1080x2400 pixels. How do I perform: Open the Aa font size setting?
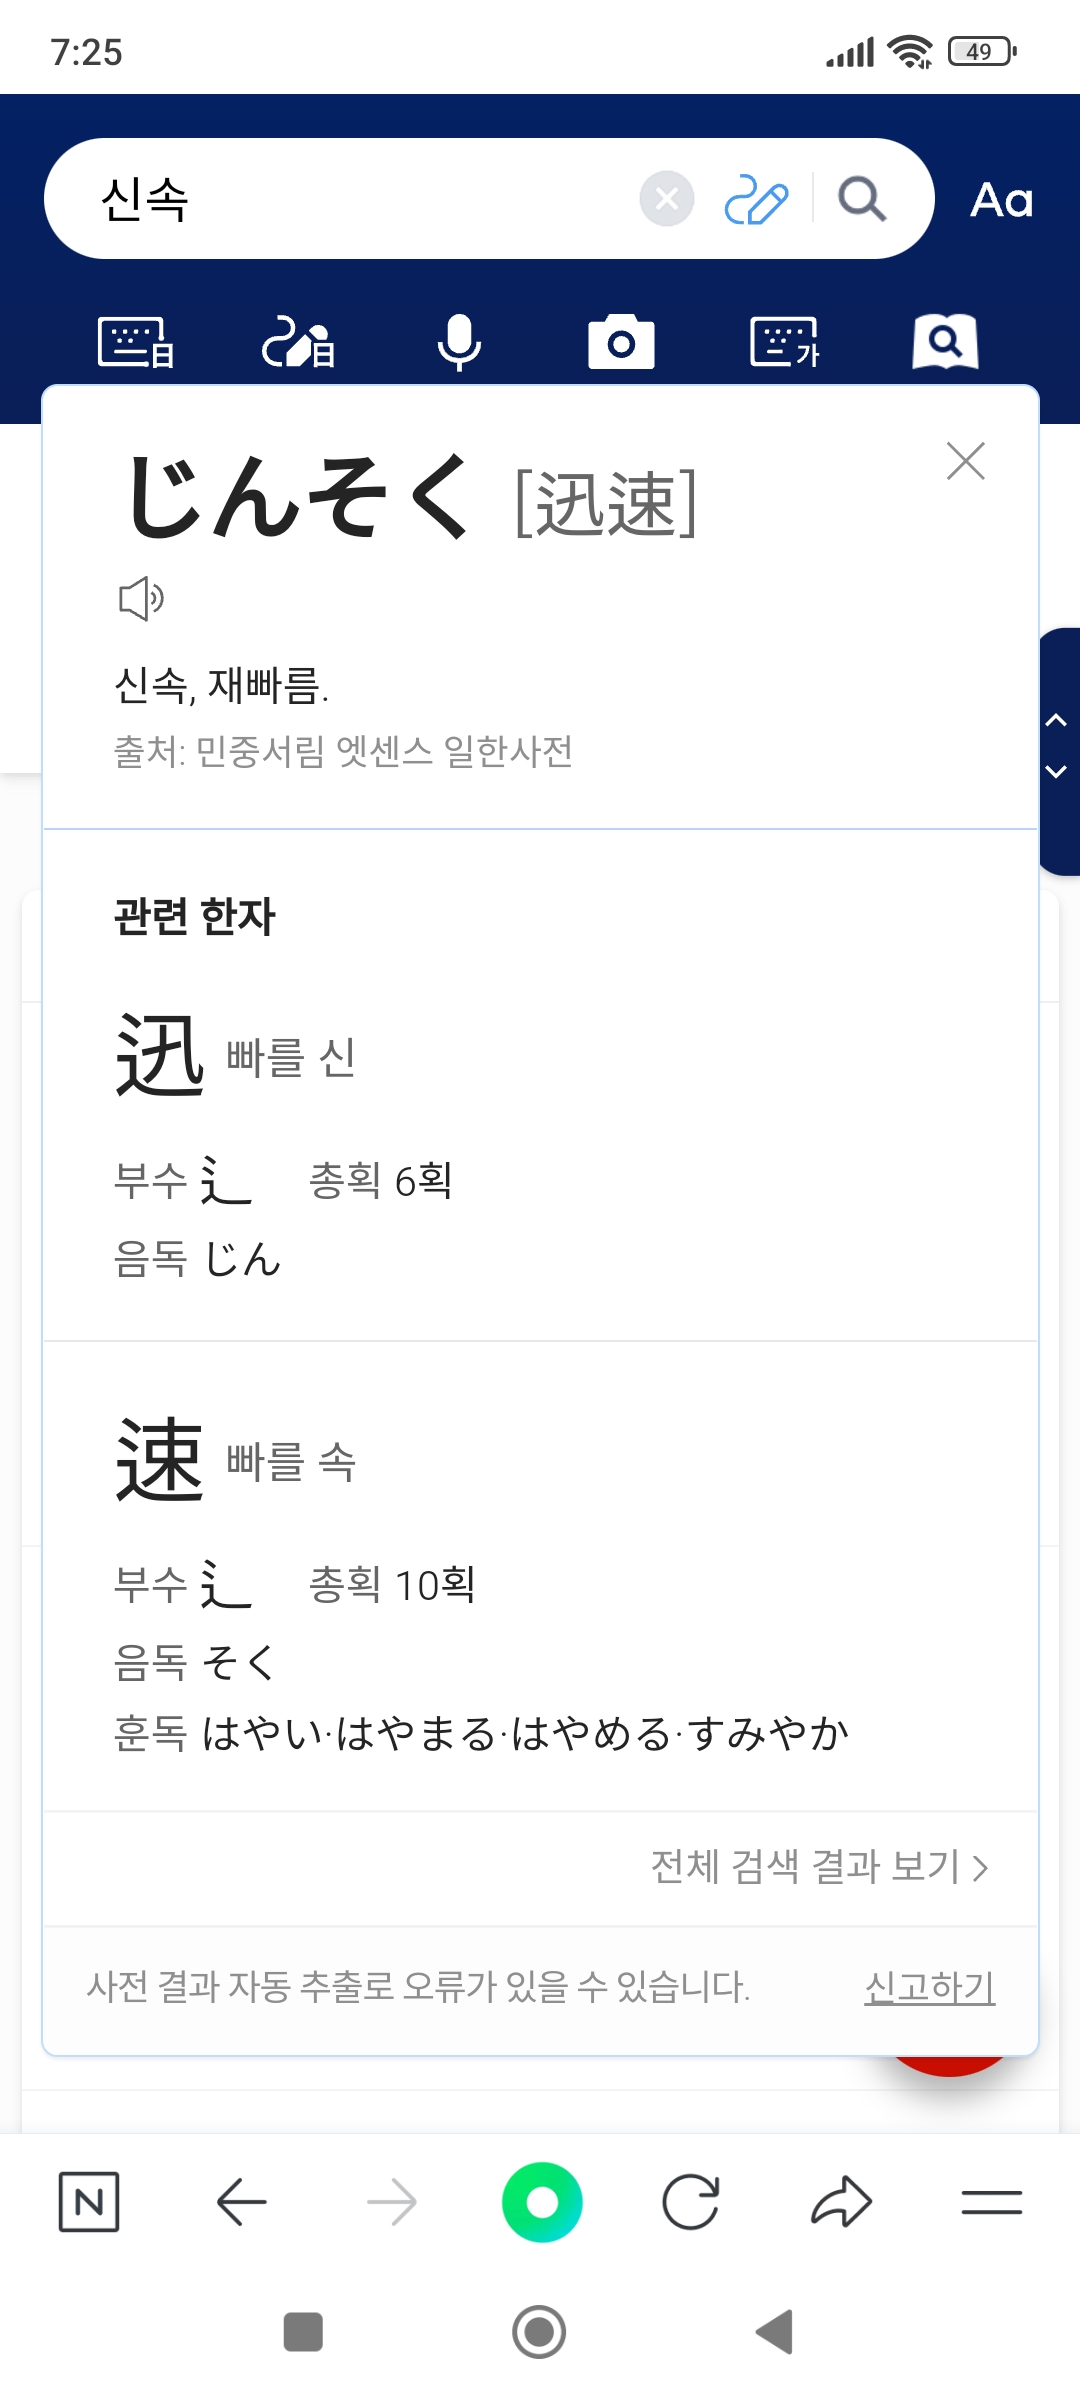click(1001, 200)
